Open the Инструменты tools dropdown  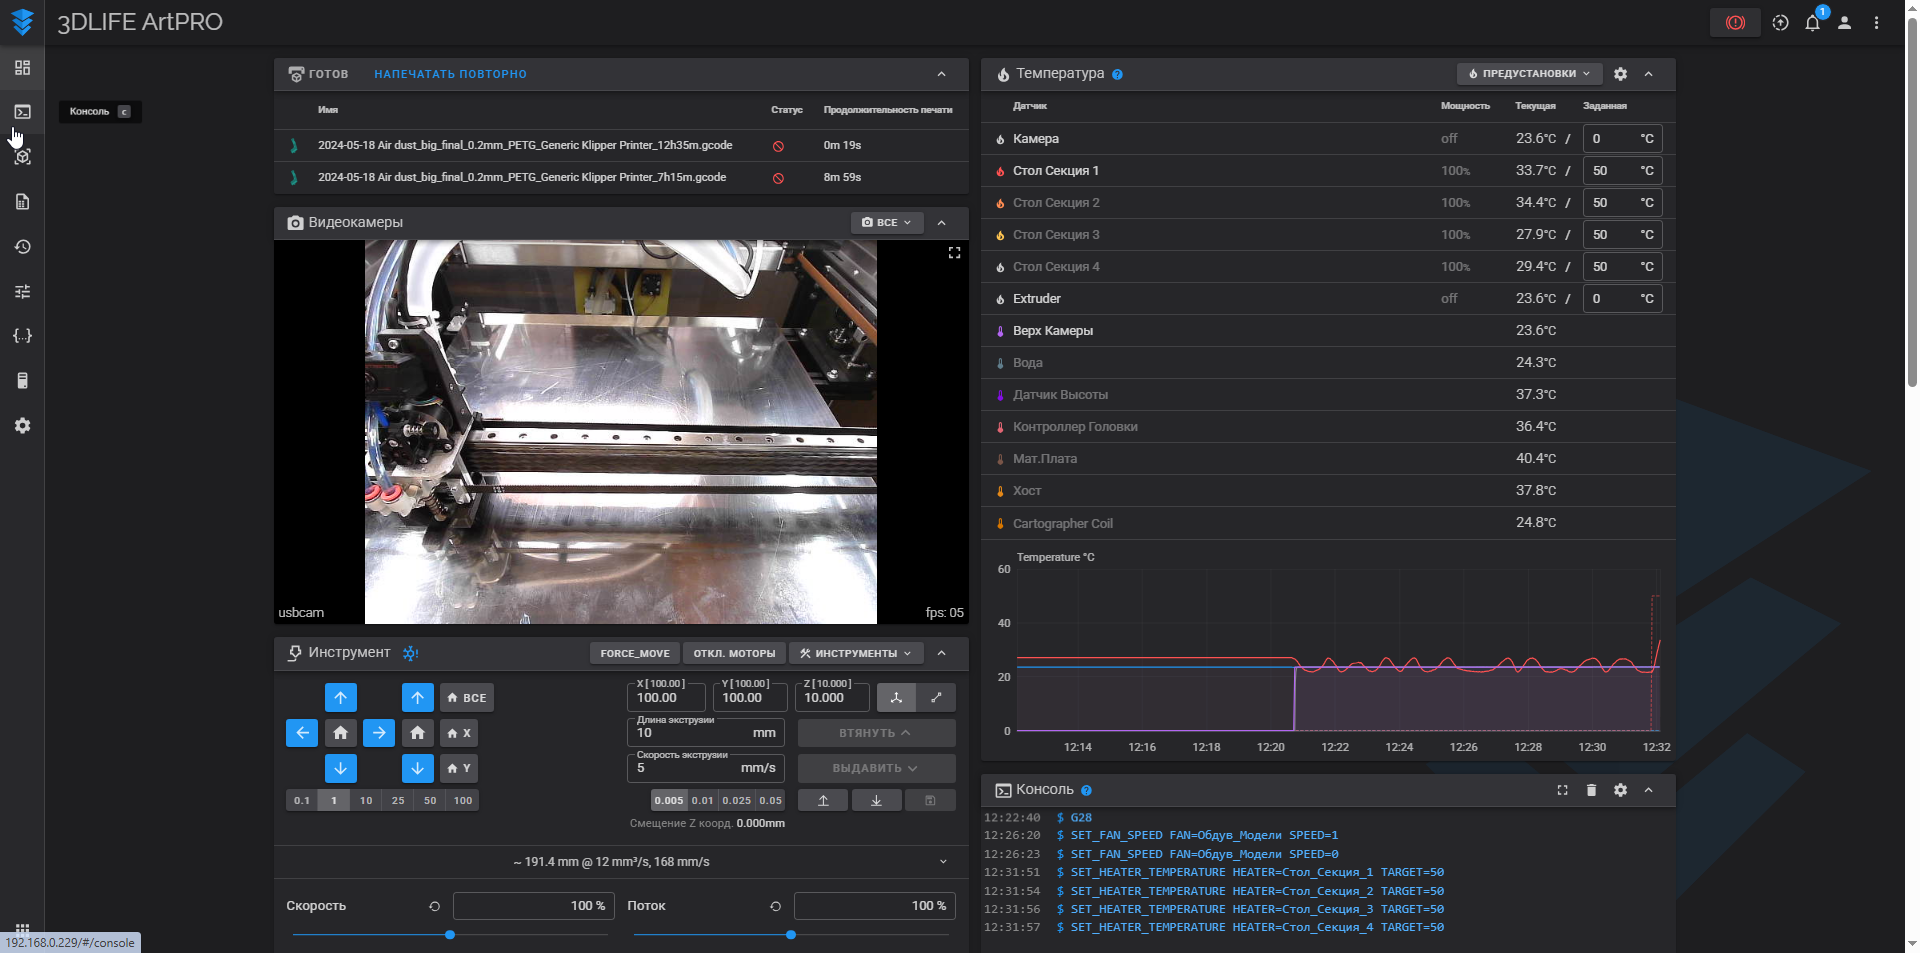click(x=855, y=653)
